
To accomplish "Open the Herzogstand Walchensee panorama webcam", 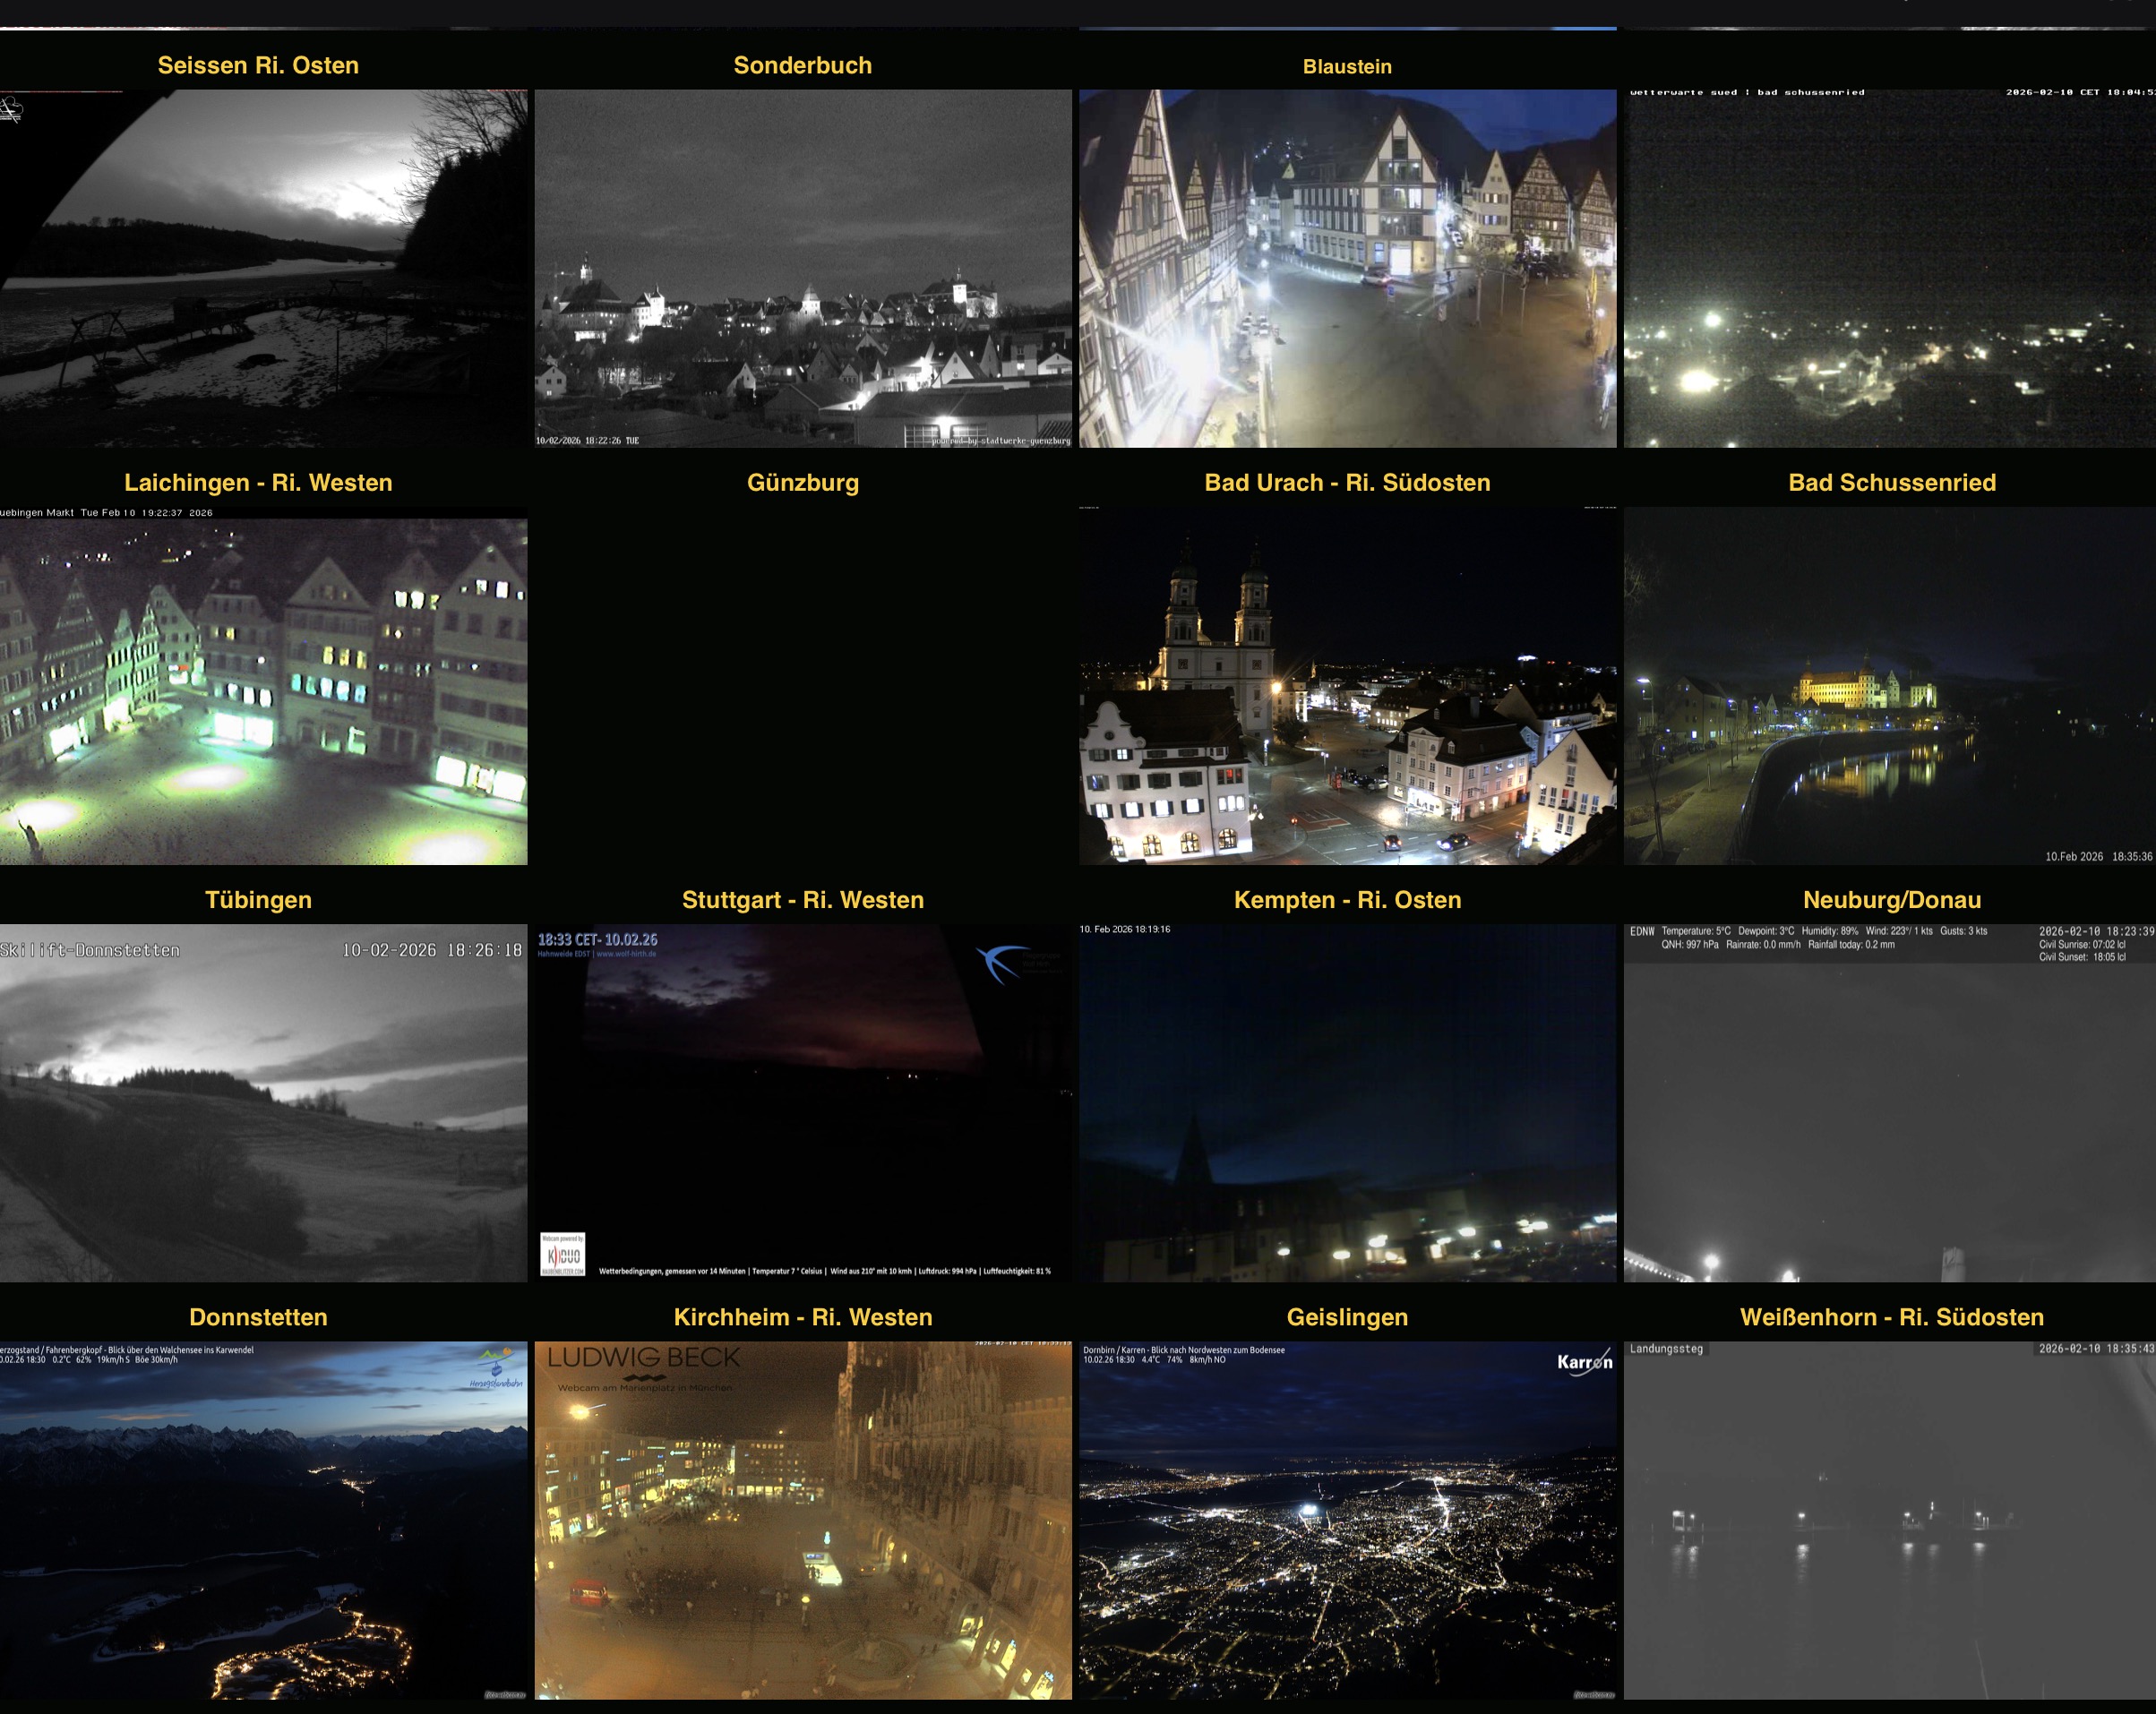I will [x=263, y=1520].
